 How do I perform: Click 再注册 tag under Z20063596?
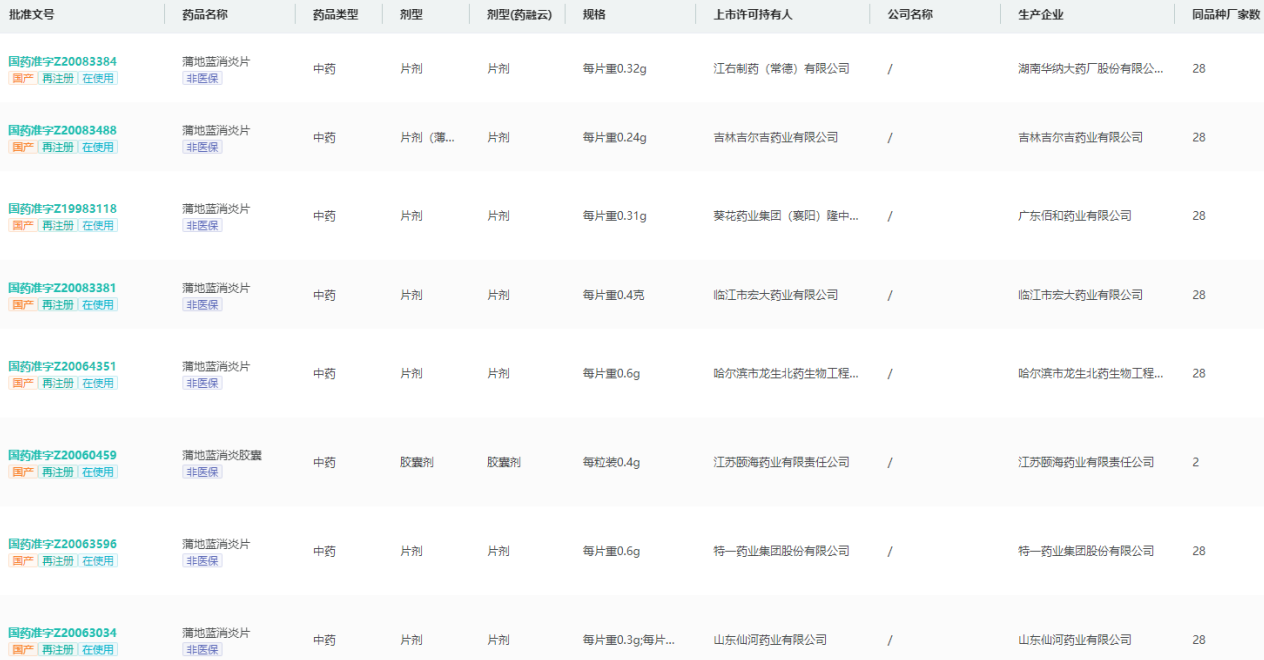tap(57, 561)
